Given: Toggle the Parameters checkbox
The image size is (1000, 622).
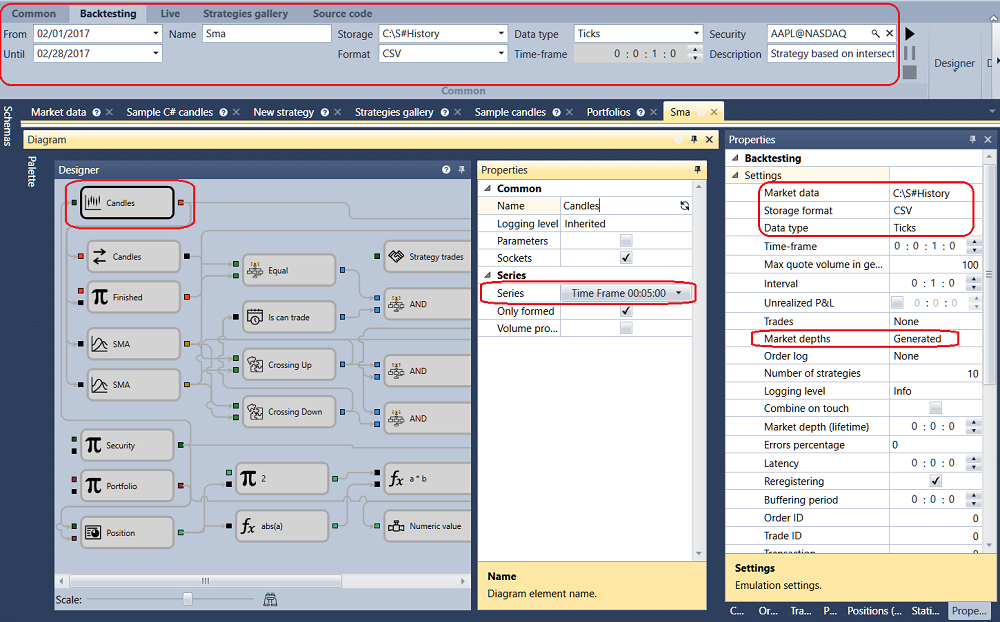Looking at the screenshot, I should 626,241.
